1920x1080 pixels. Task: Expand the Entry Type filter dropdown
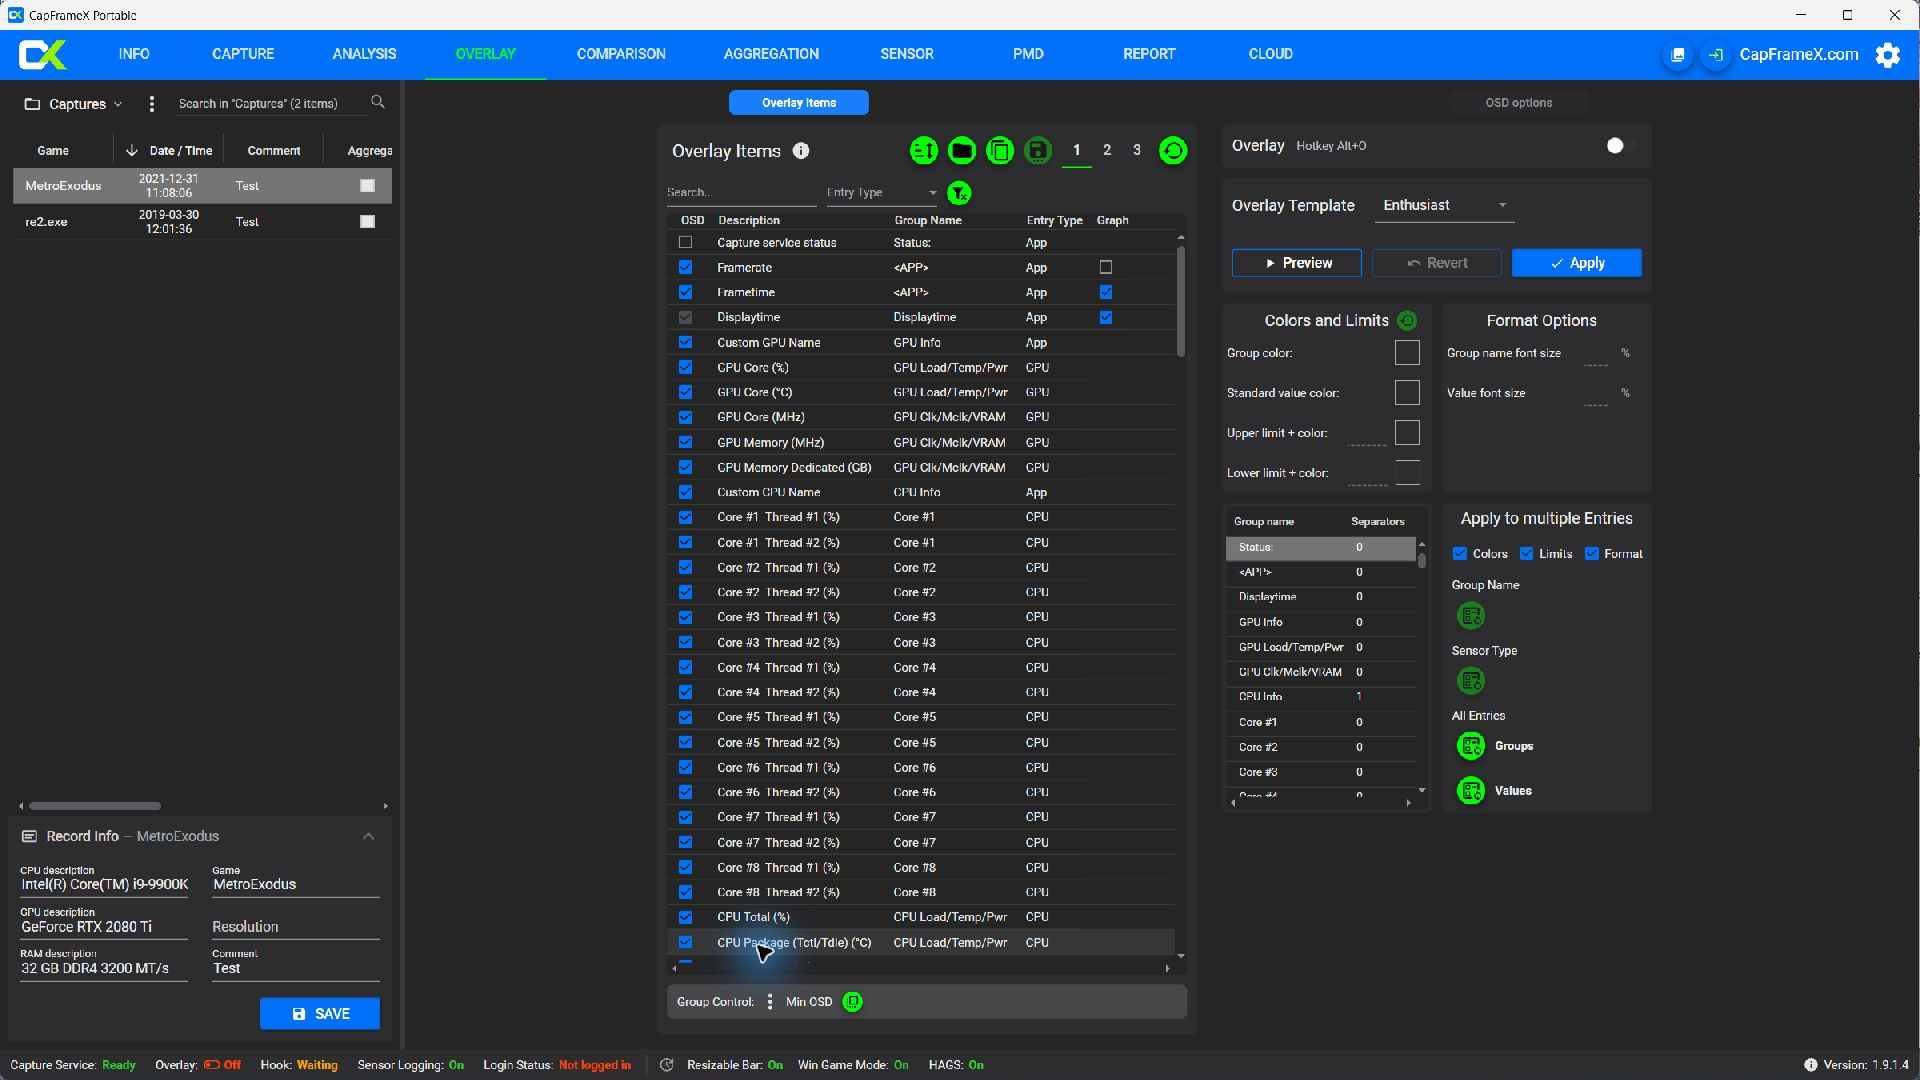(881, 193)
